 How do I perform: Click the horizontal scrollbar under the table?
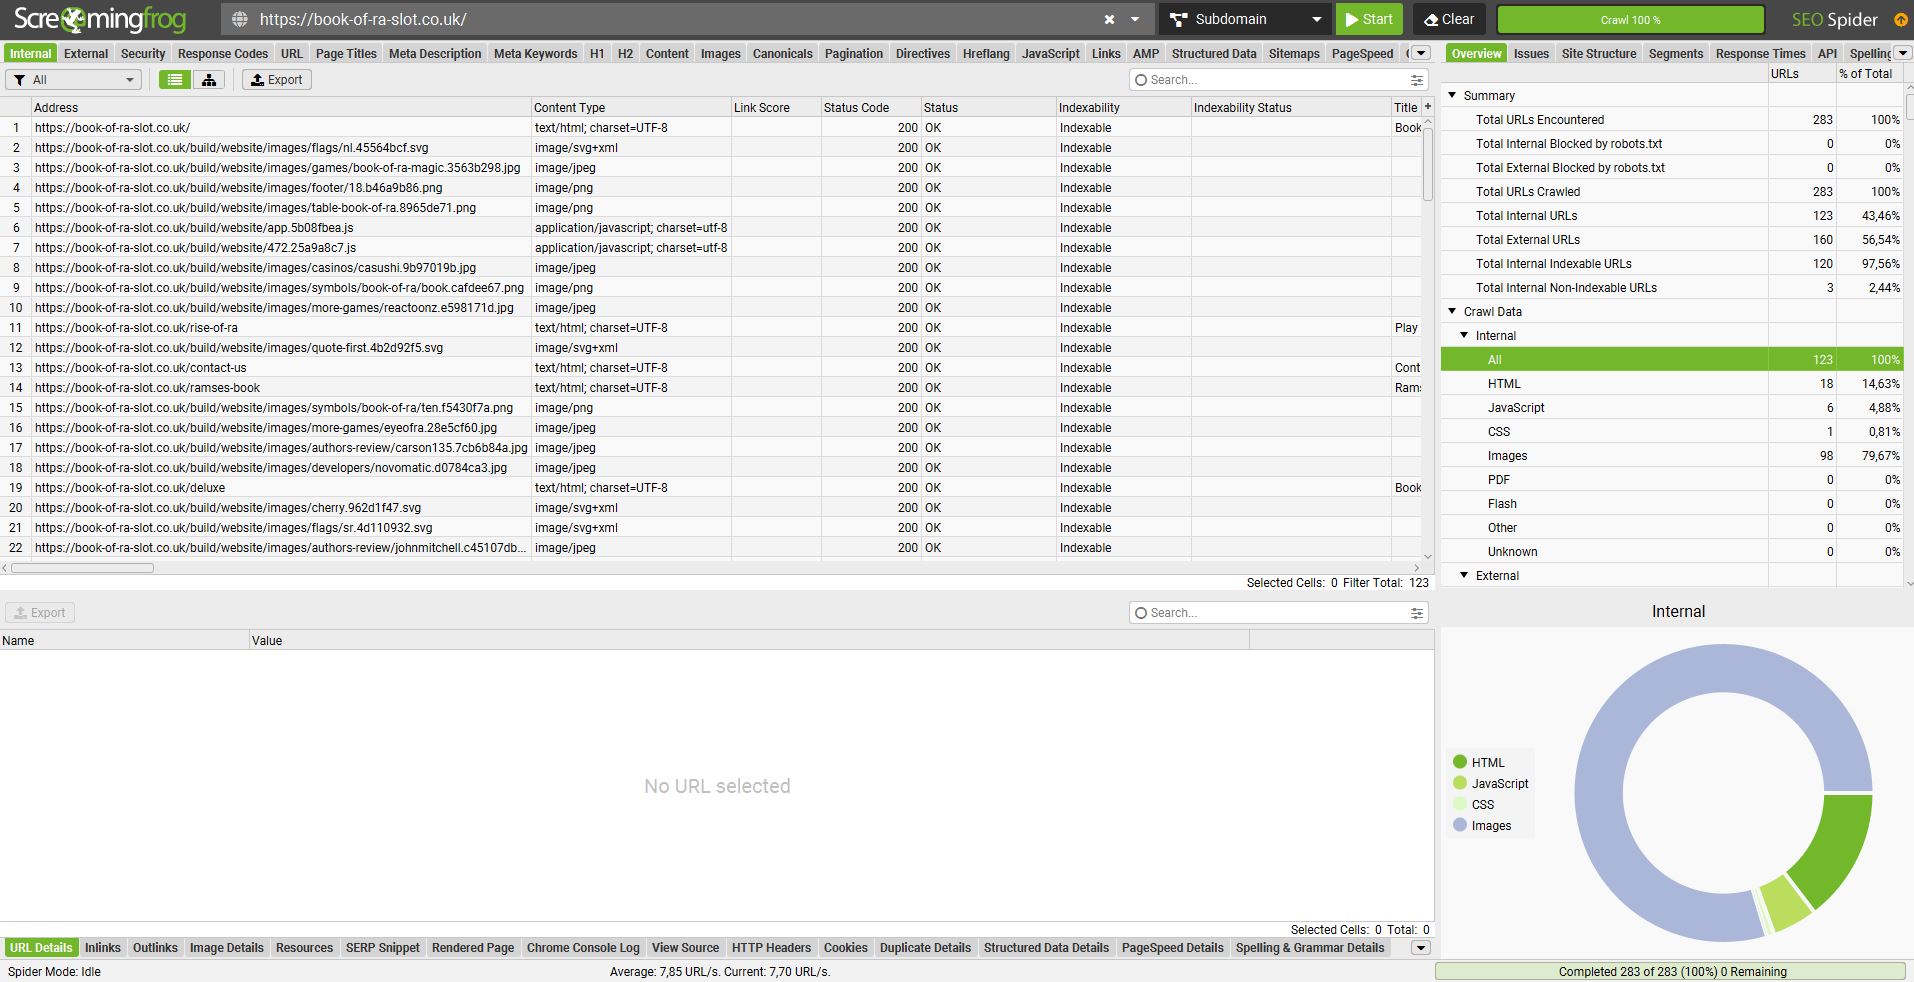pos(82,568)
